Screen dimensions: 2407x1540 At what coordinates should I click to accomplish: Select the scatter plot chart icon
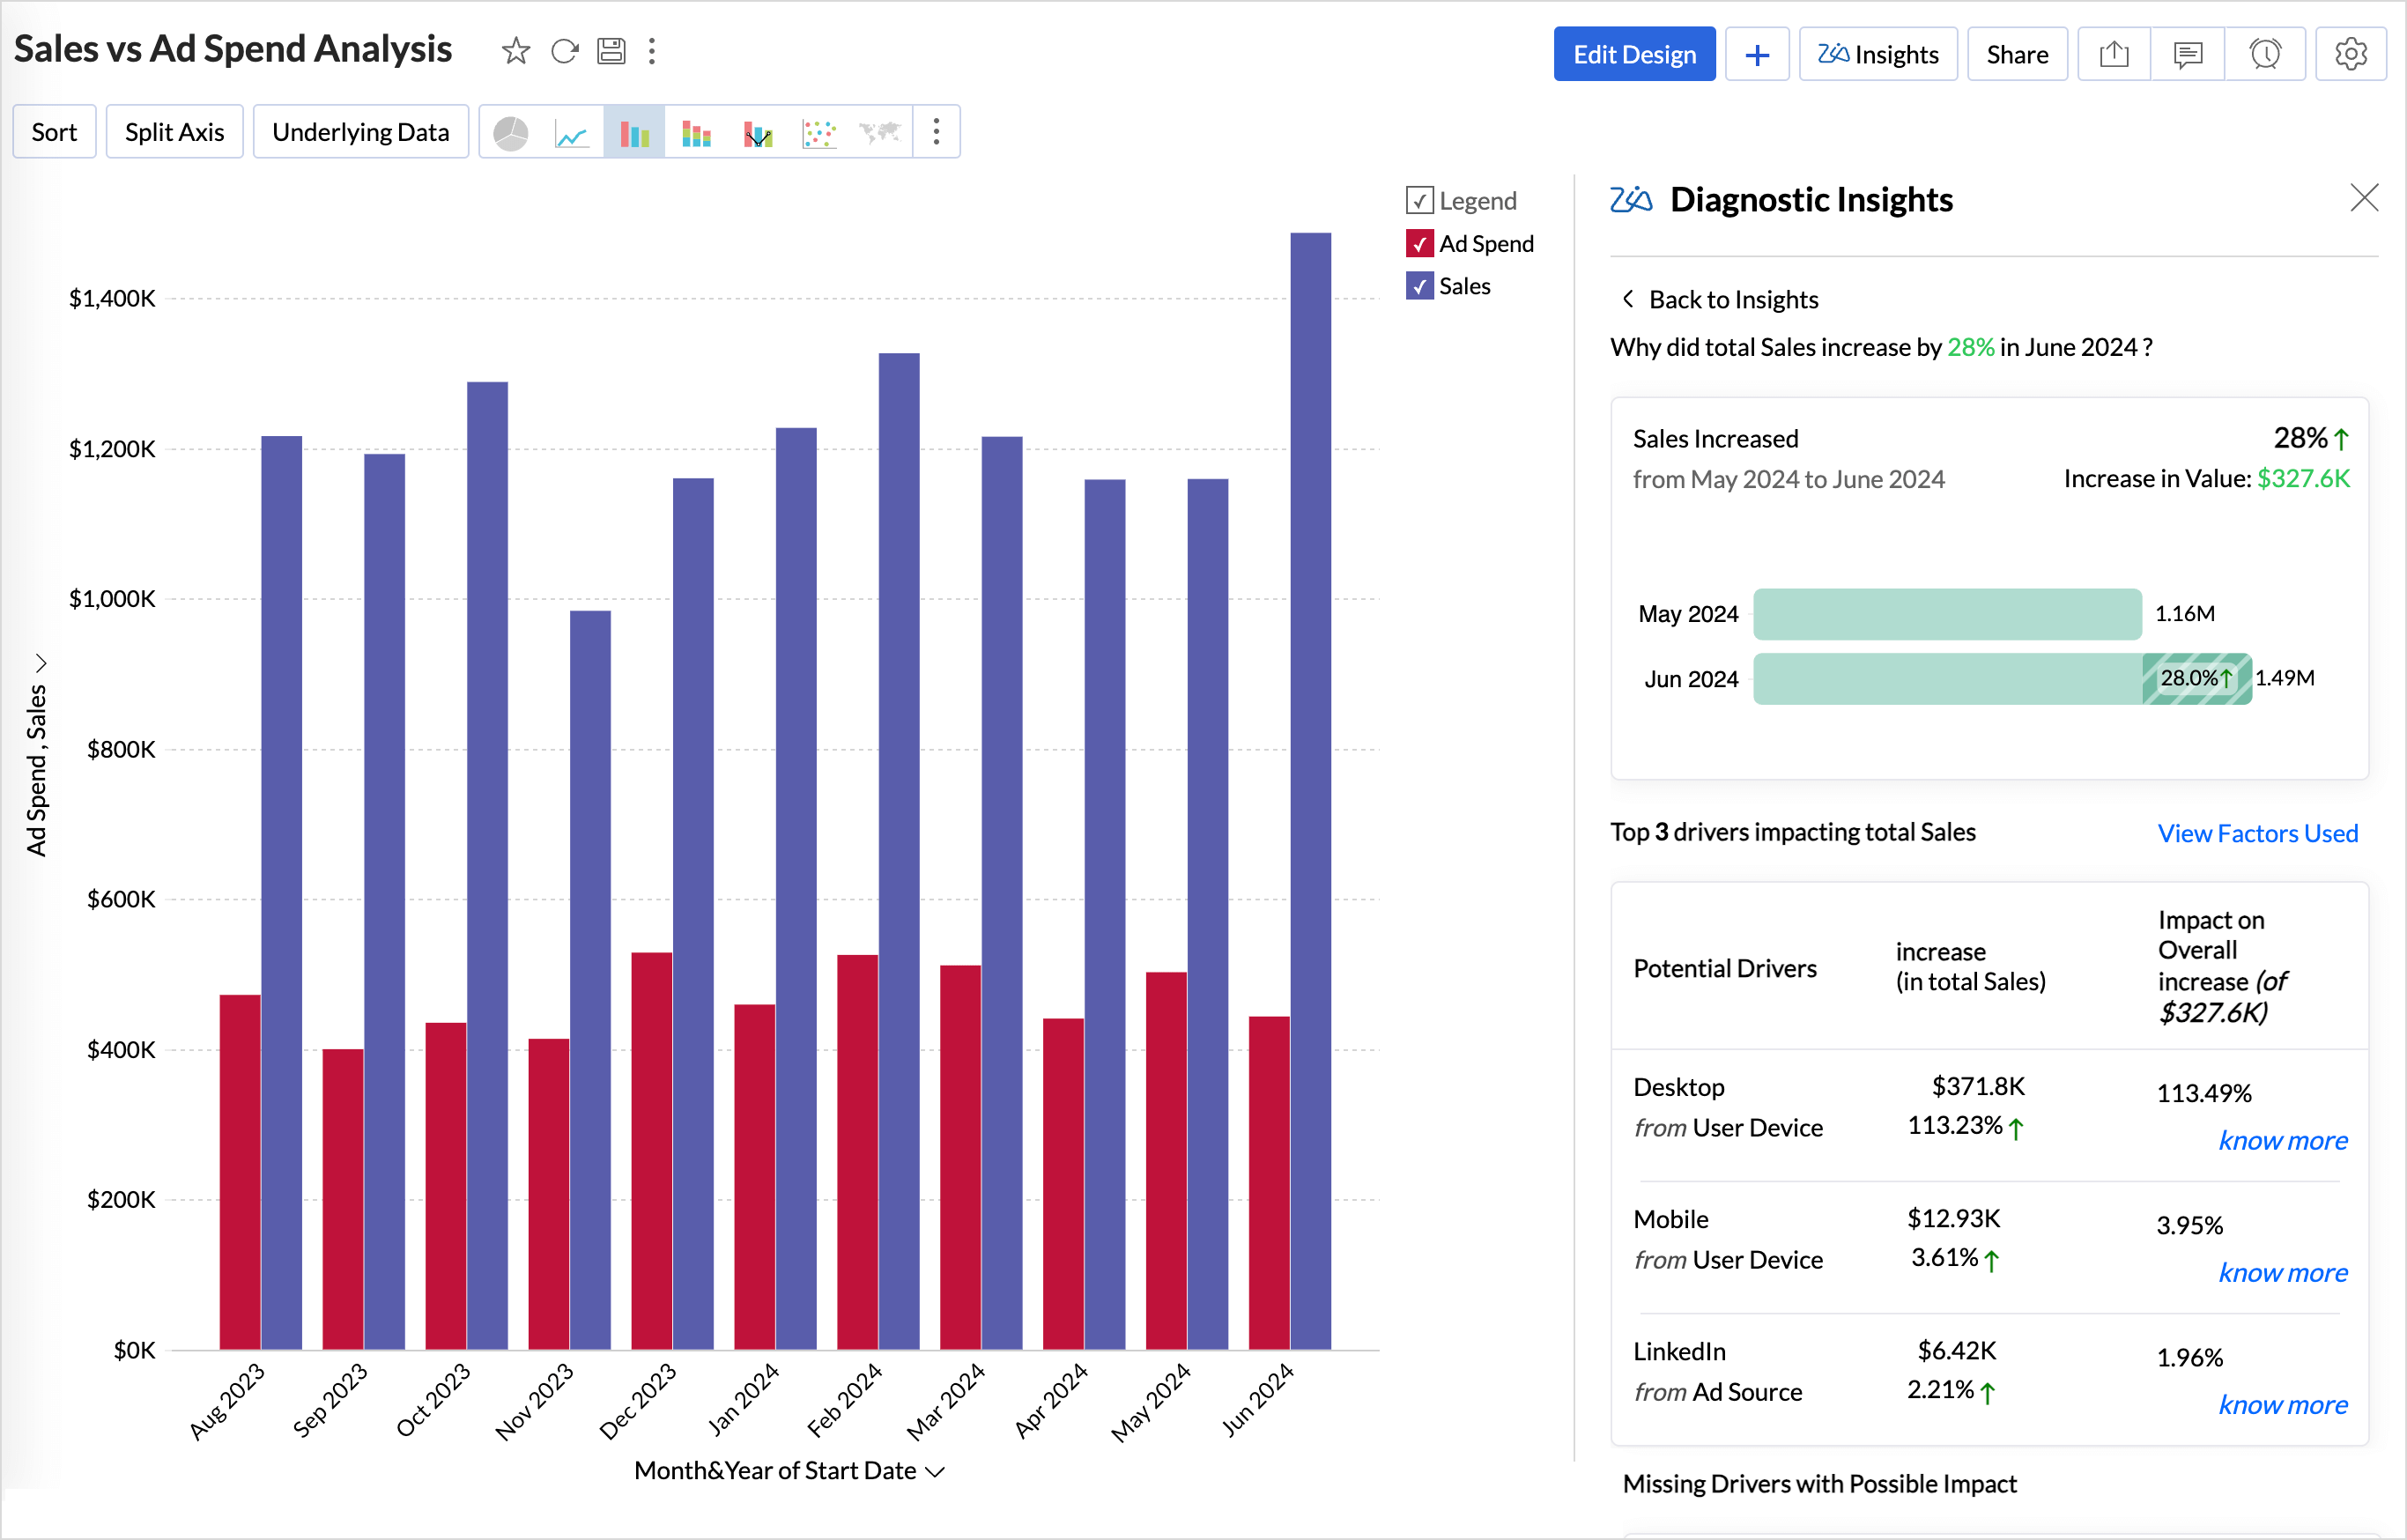[x=819, y=133]
